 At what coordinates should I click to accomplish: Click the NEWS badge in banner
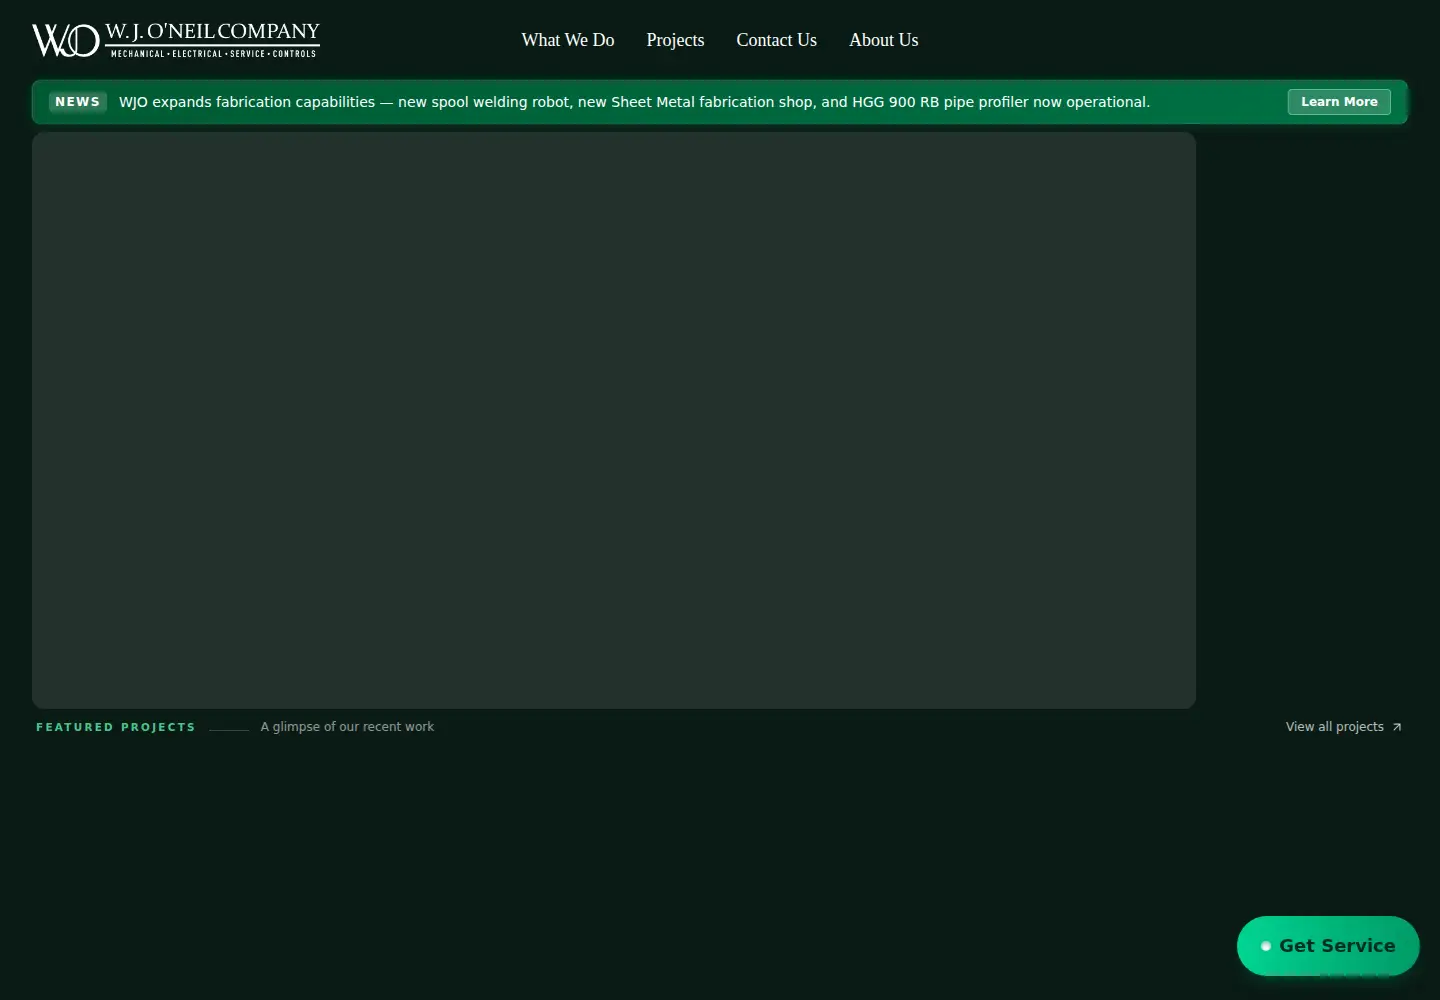(x=78, y=102)
